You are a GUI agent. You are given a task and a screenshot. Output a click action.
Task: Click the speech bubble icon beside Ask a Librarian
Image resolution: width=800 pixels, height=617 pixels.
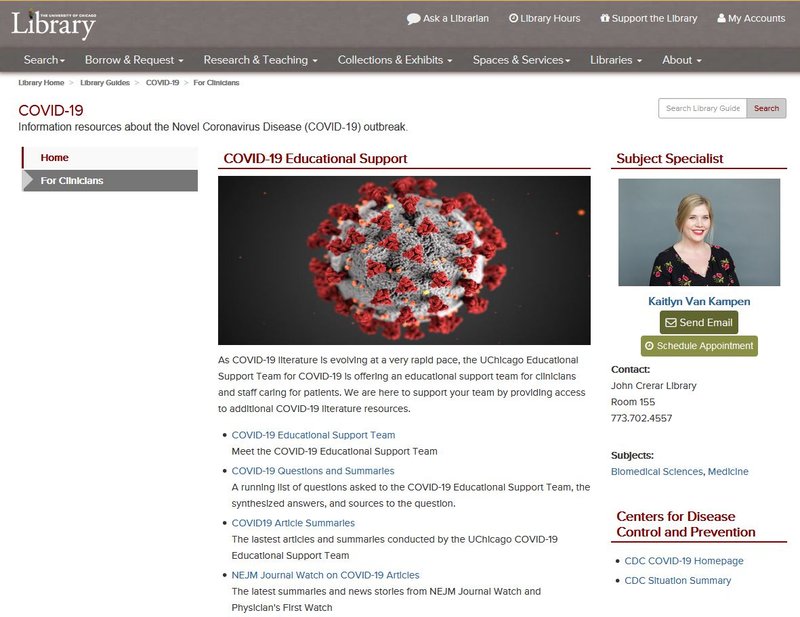pyautogui.click(x=413, y=19)
